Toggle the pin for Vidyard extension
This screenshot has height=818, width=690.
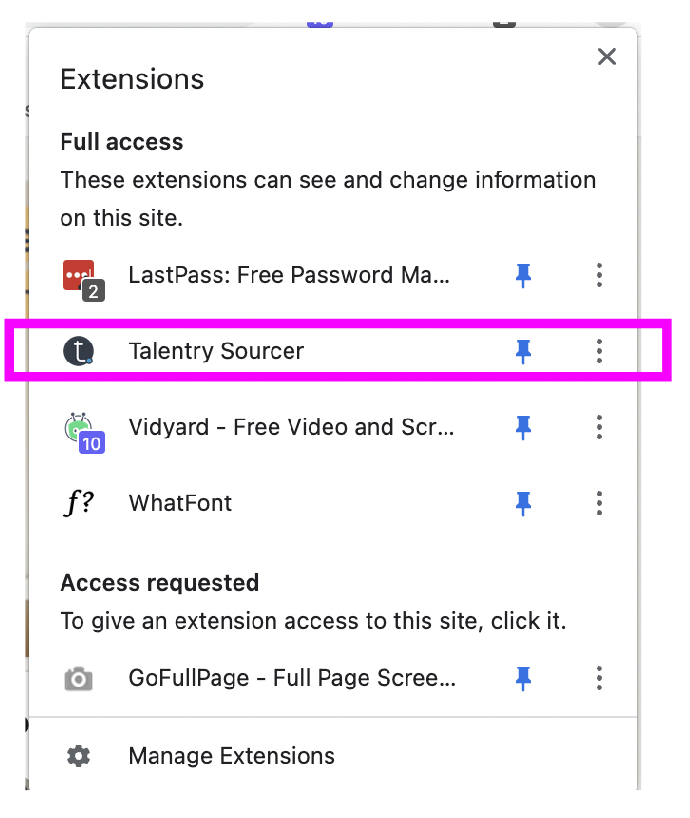[x=523, y=428]
